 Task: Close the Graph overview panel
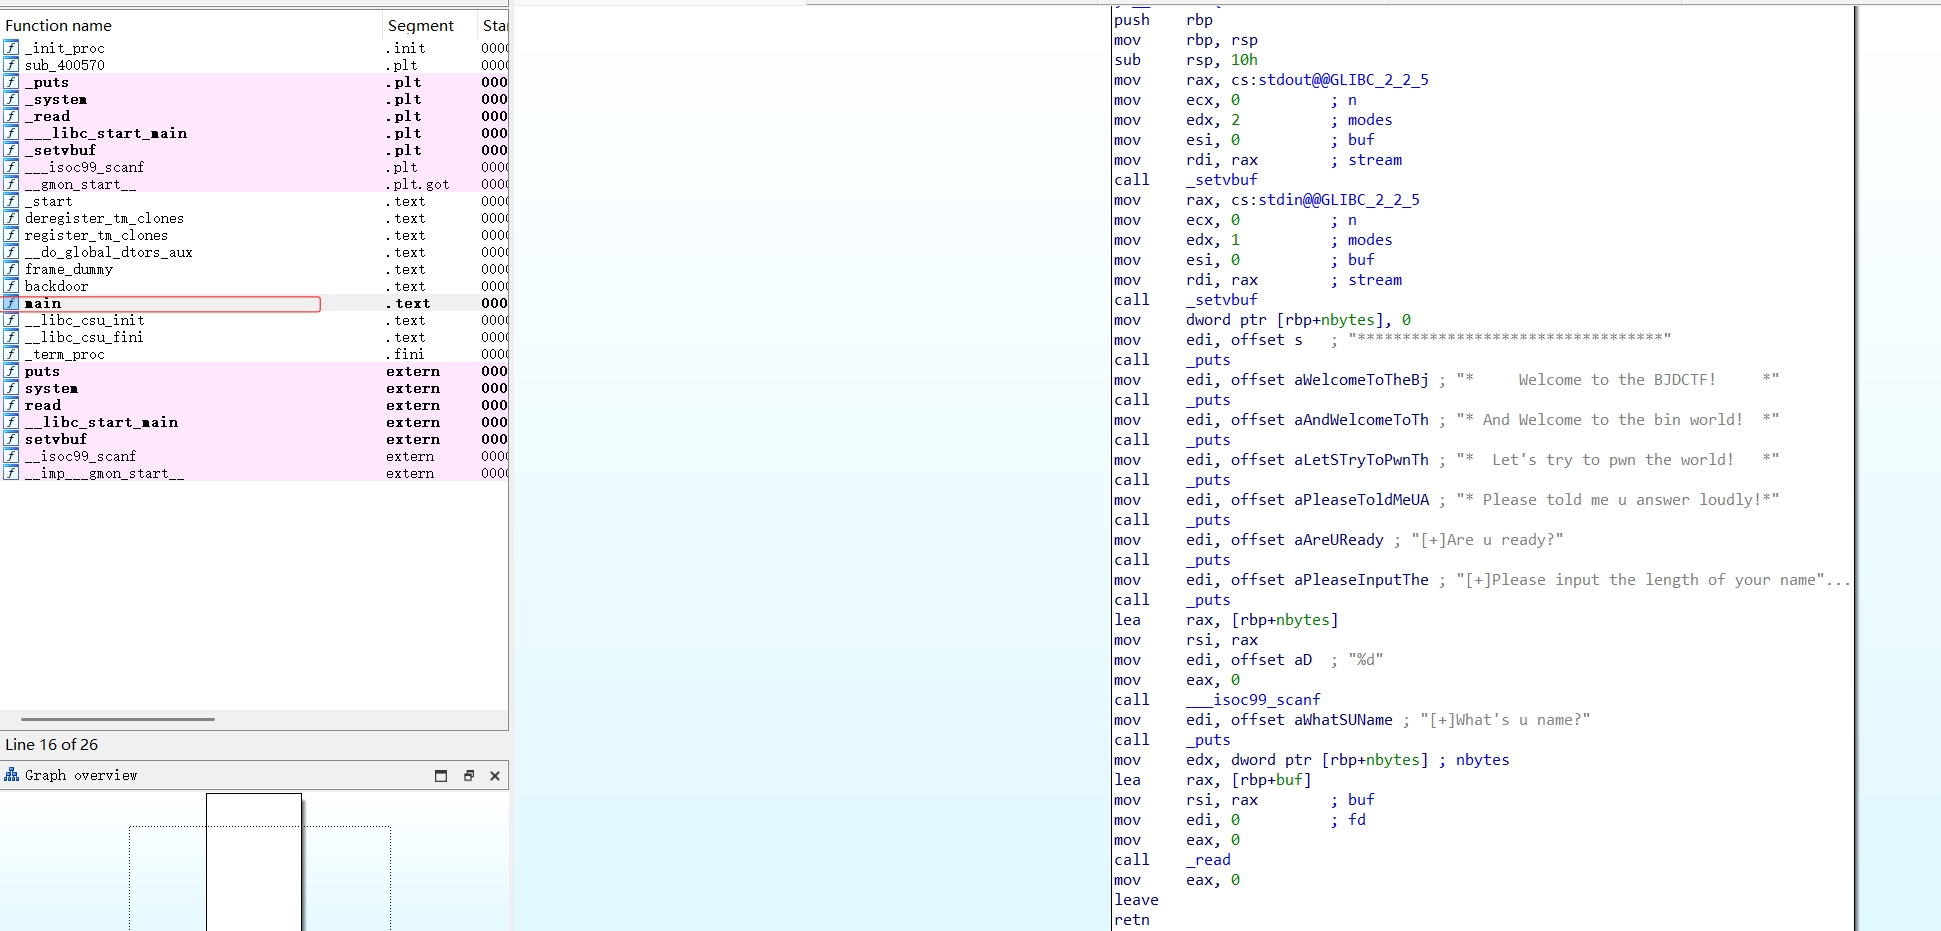pyautogui.click(x=495, y=776)
